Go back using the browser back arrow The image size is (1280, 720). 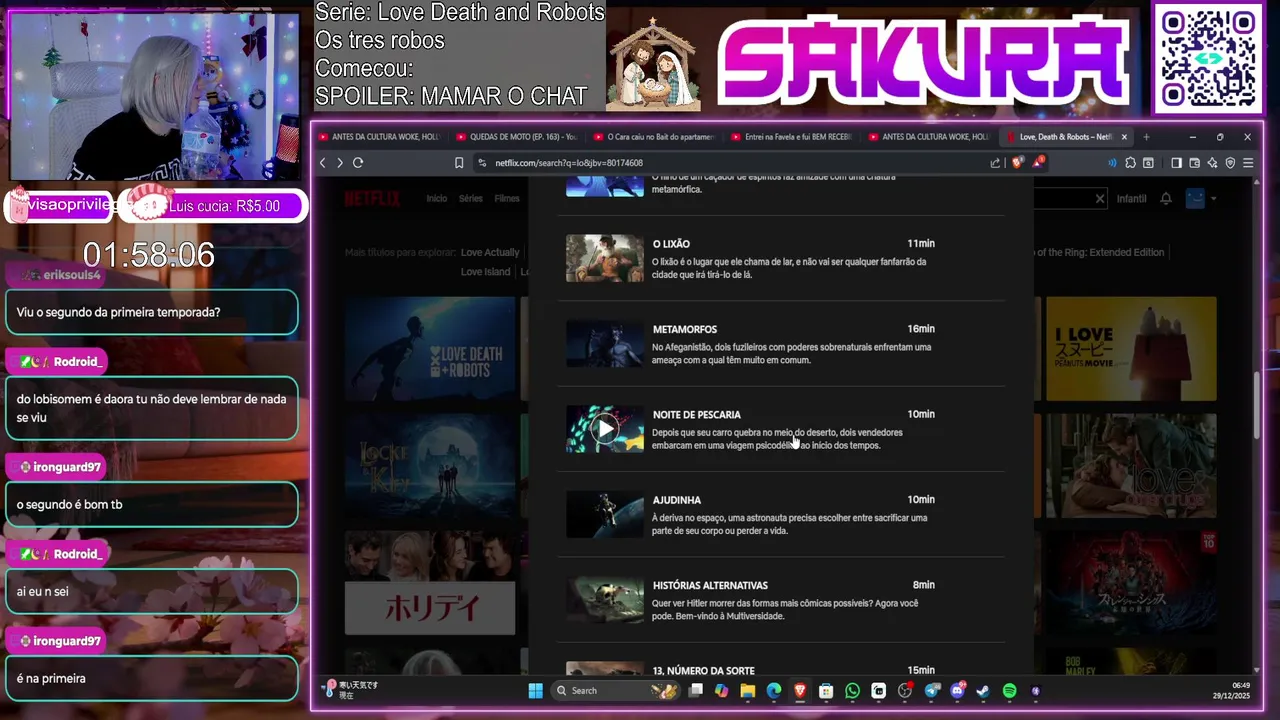pyautogui.click(x=322, y=163)
